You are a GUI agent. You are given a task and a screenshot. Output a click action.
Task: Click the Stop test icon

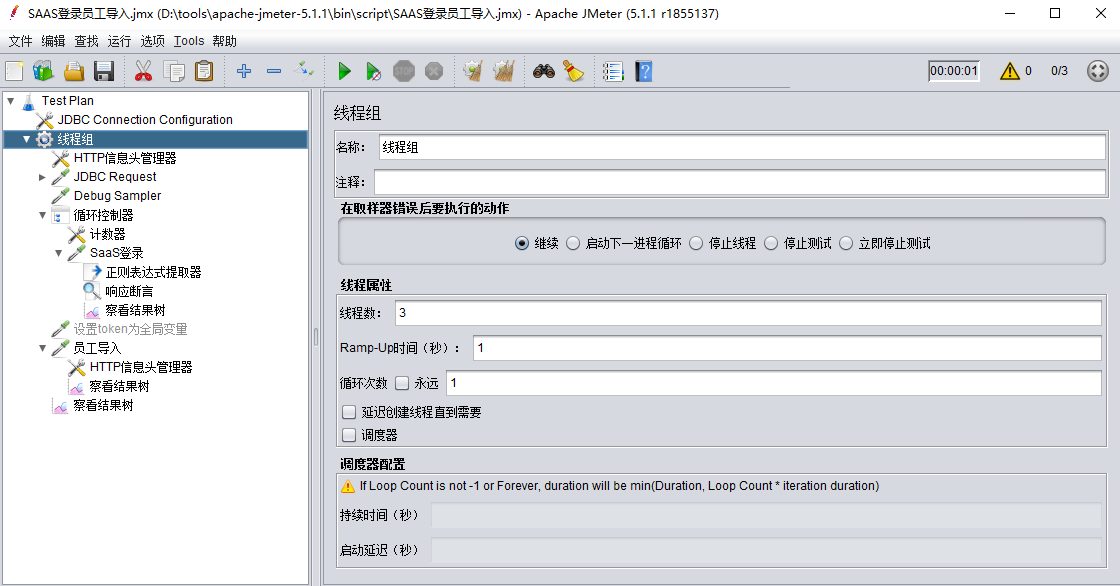[x=404, y=71]
